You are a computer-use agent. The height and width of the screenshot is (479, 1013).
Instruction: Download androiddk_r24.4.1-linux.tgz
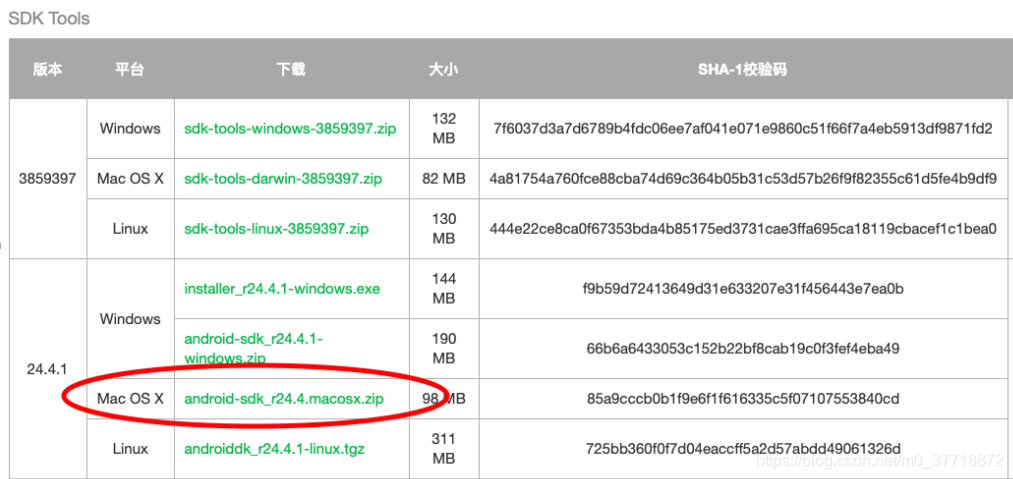pyautogui.click(x=276, y=449)
